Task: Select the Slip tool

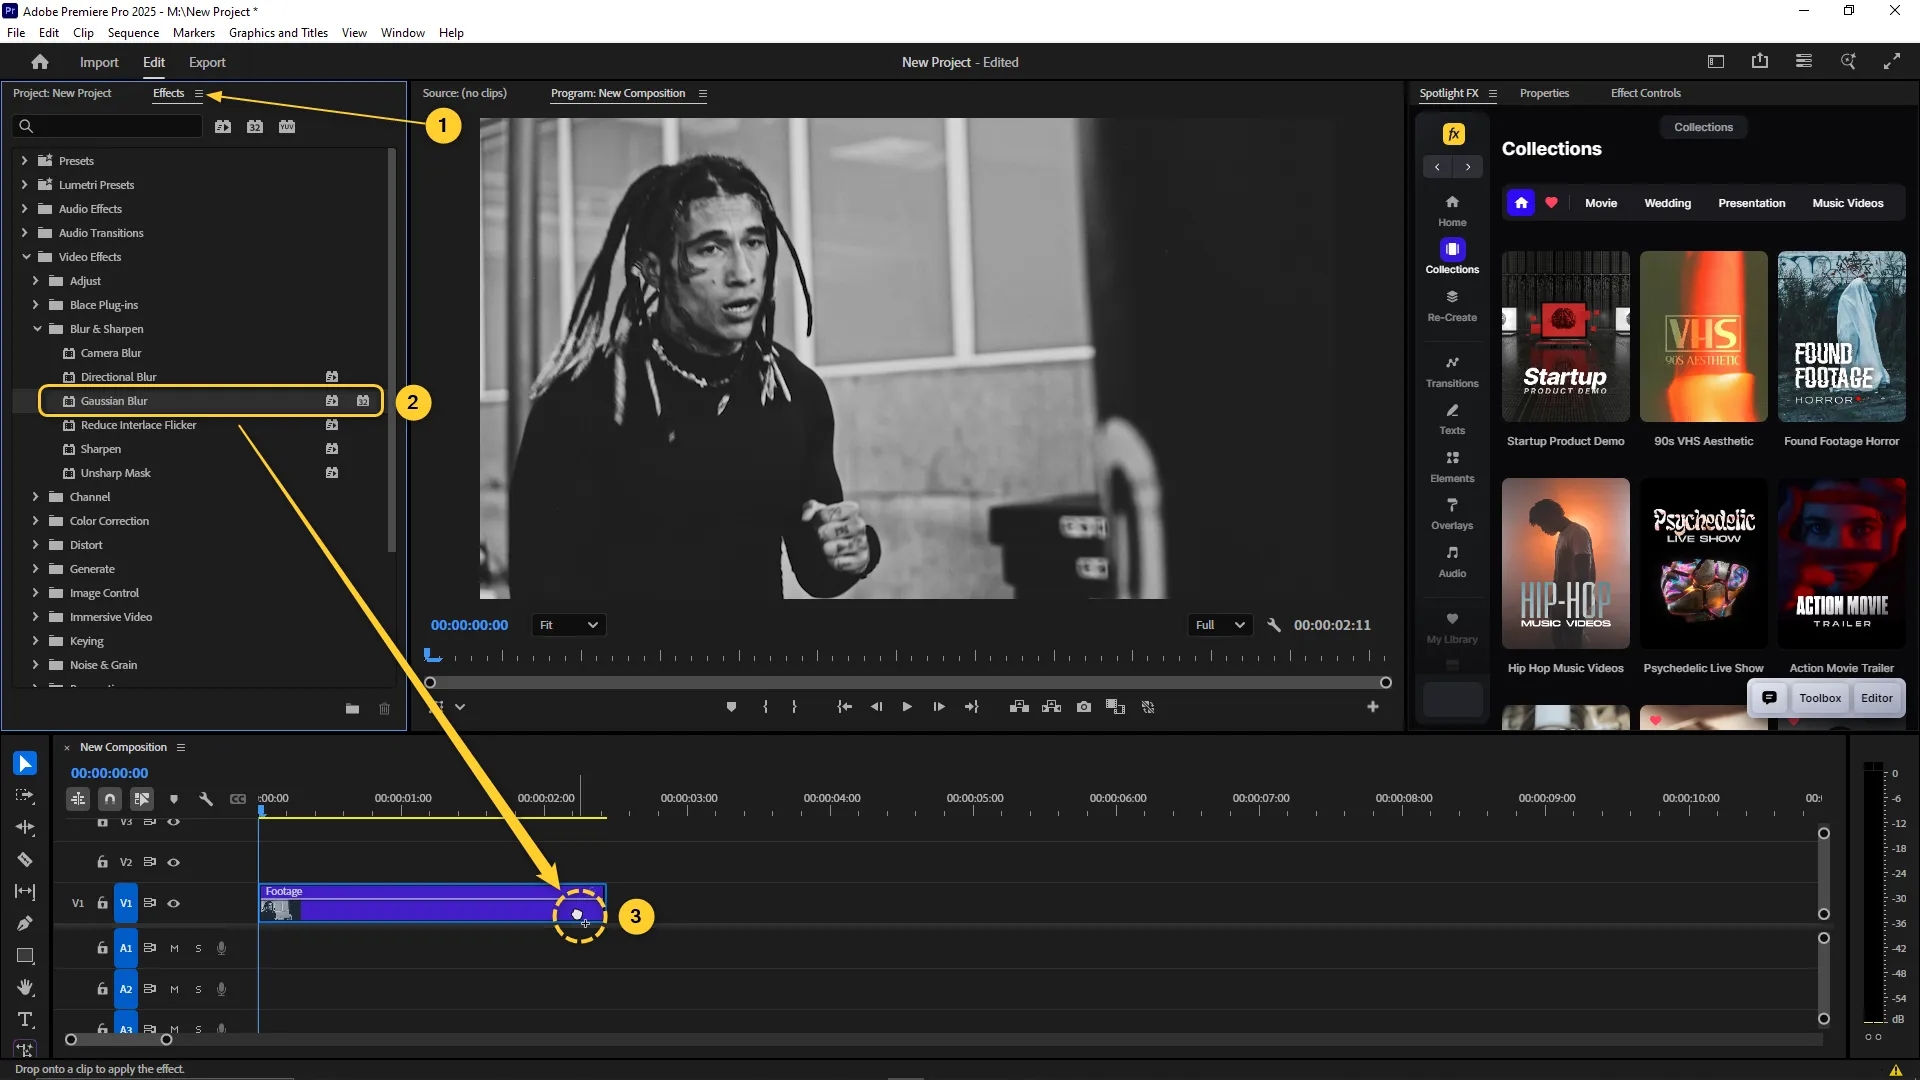Action: point(25,892)
